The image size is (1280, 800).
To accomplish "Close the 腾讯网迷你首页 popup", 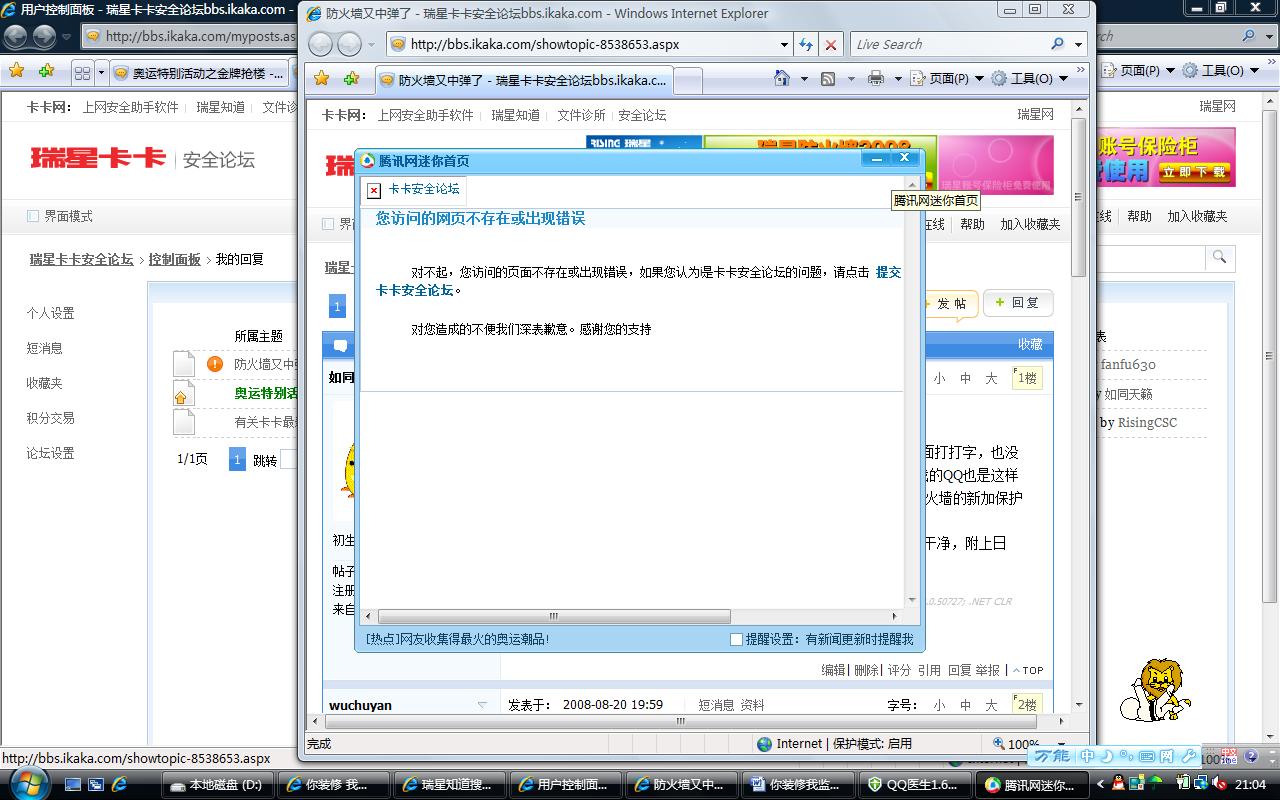I will click(x=904, y=158).
